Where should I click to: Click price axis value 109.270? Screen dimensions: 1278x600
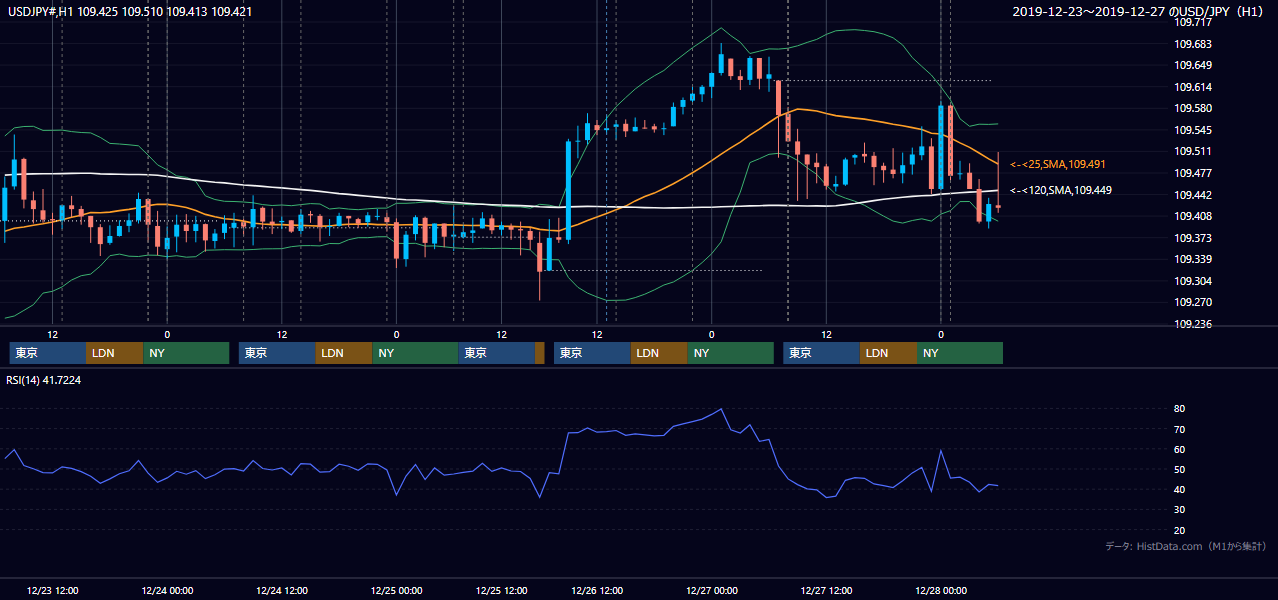[1193, 303]
